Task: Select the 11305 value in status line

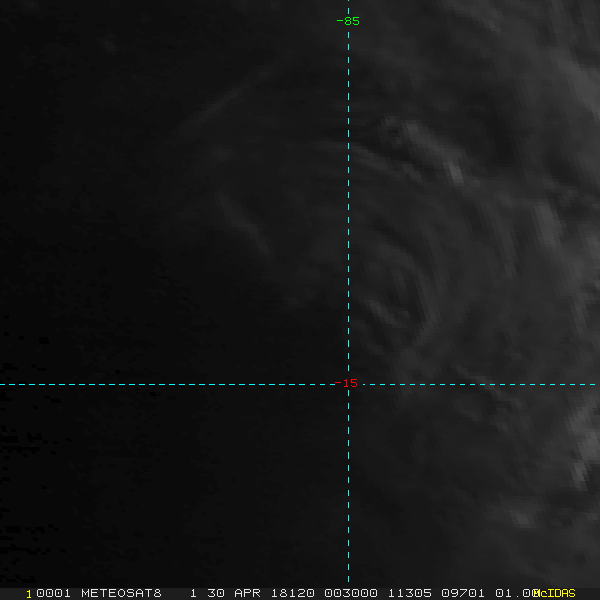Action: tap(410, 593)
